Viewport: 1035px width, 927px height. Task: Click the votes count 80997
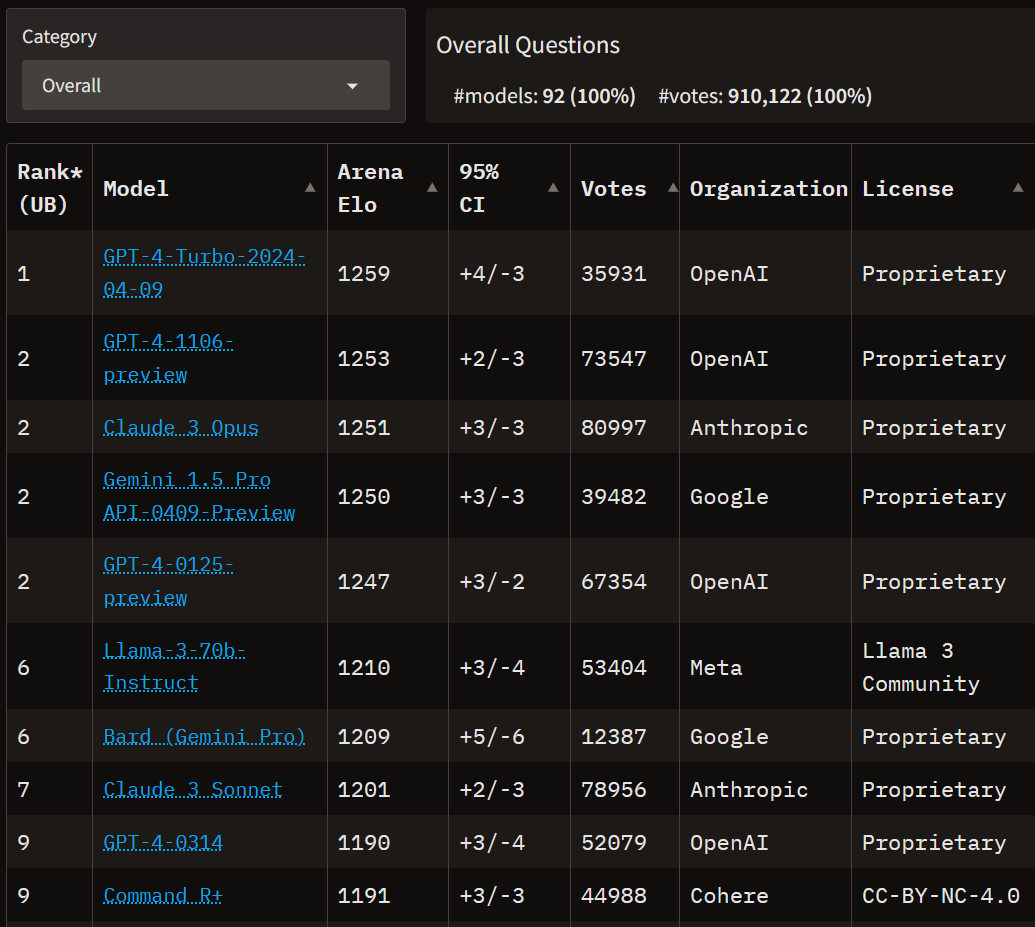click(614, 427)
